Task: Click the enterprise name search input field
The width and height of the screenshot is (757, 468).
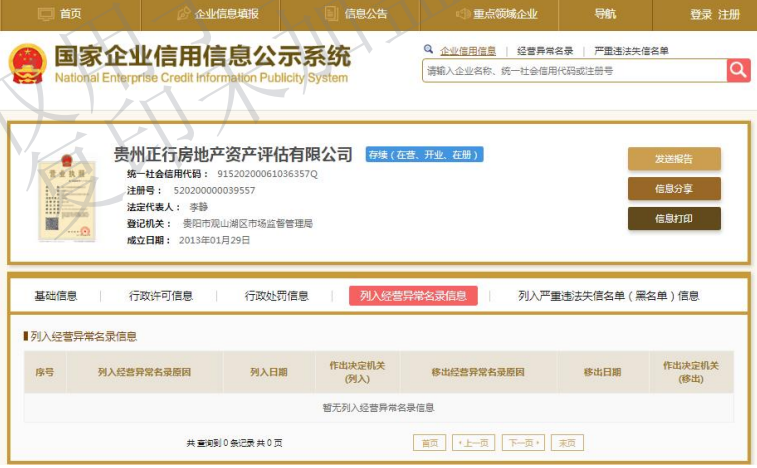Action: [573, 71]
